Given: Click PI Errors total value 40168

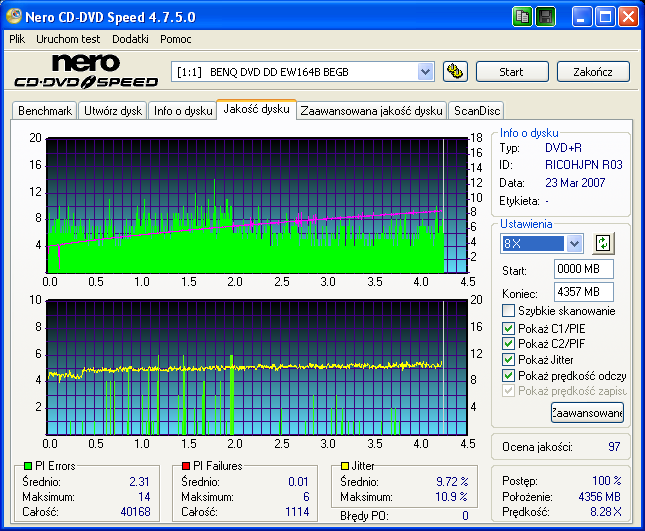Looking at the screenshot, I should coord(135,512).
